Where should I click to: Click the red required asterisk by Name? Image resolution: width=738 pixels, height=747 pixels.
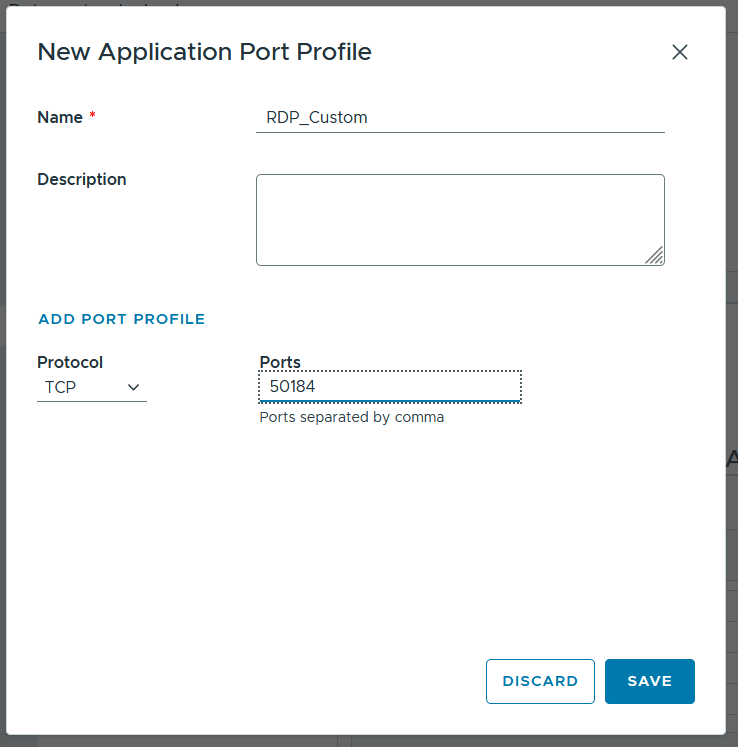pyautogui.click(x=92, y=115)
